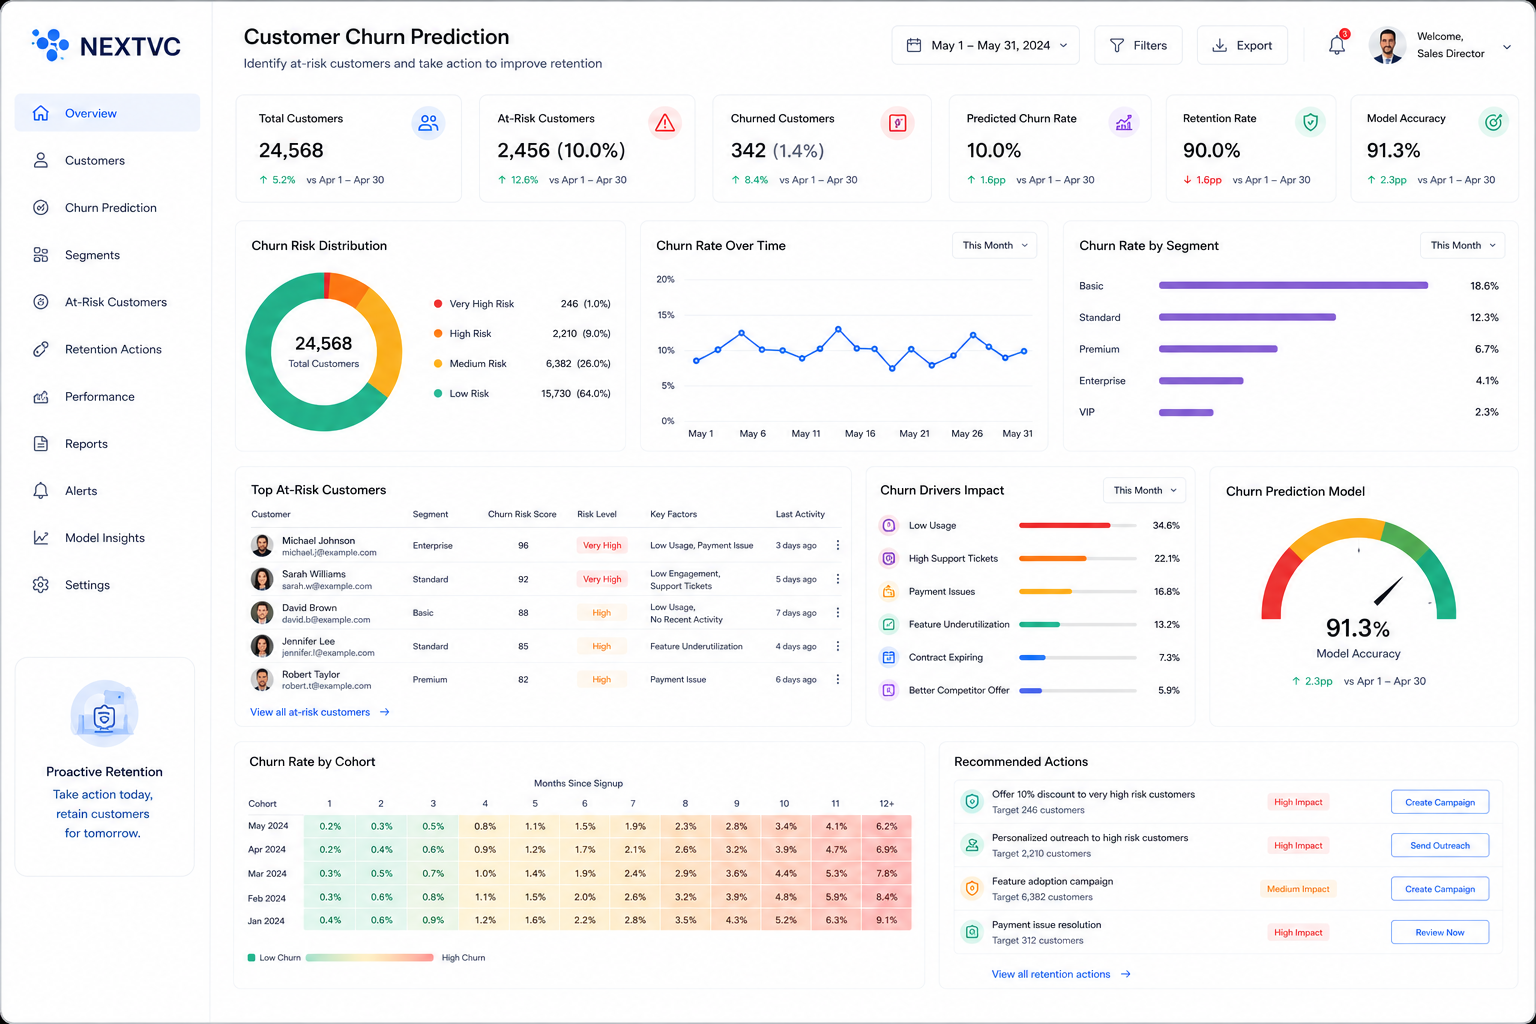This screenshot has width=1536, height=1024.
Task: Open the menu for David Brown's row
Action: pyautogui.click(x=838, y=612)
